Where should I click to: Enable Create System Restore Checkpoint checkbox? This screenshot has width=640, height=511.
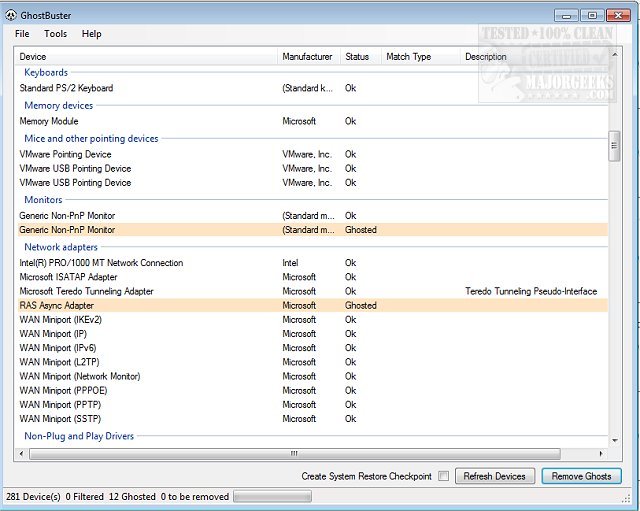443,476
